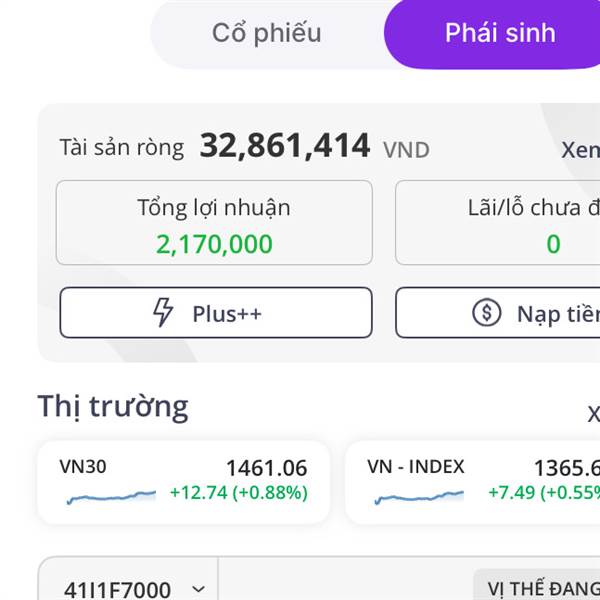Viewport: 600px width, 600px height.
Task: Open the Tổng lợi nhuận profit box
Action: click(x=214, y=223)
